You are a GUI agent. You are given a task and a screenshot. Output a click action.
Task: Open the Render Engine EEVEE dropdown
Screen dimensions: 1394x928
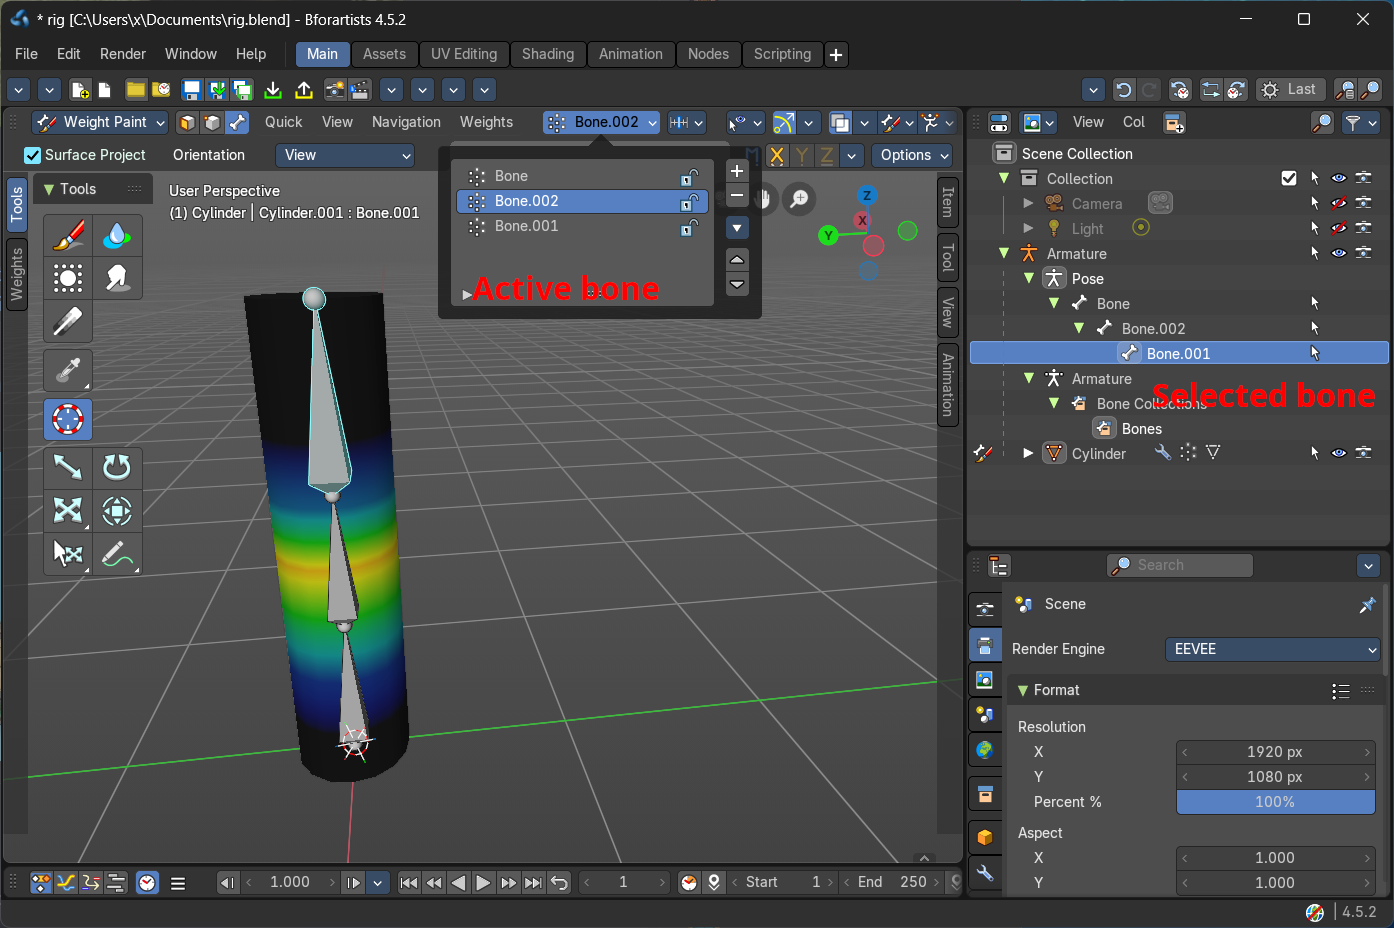coord(1273,649)
